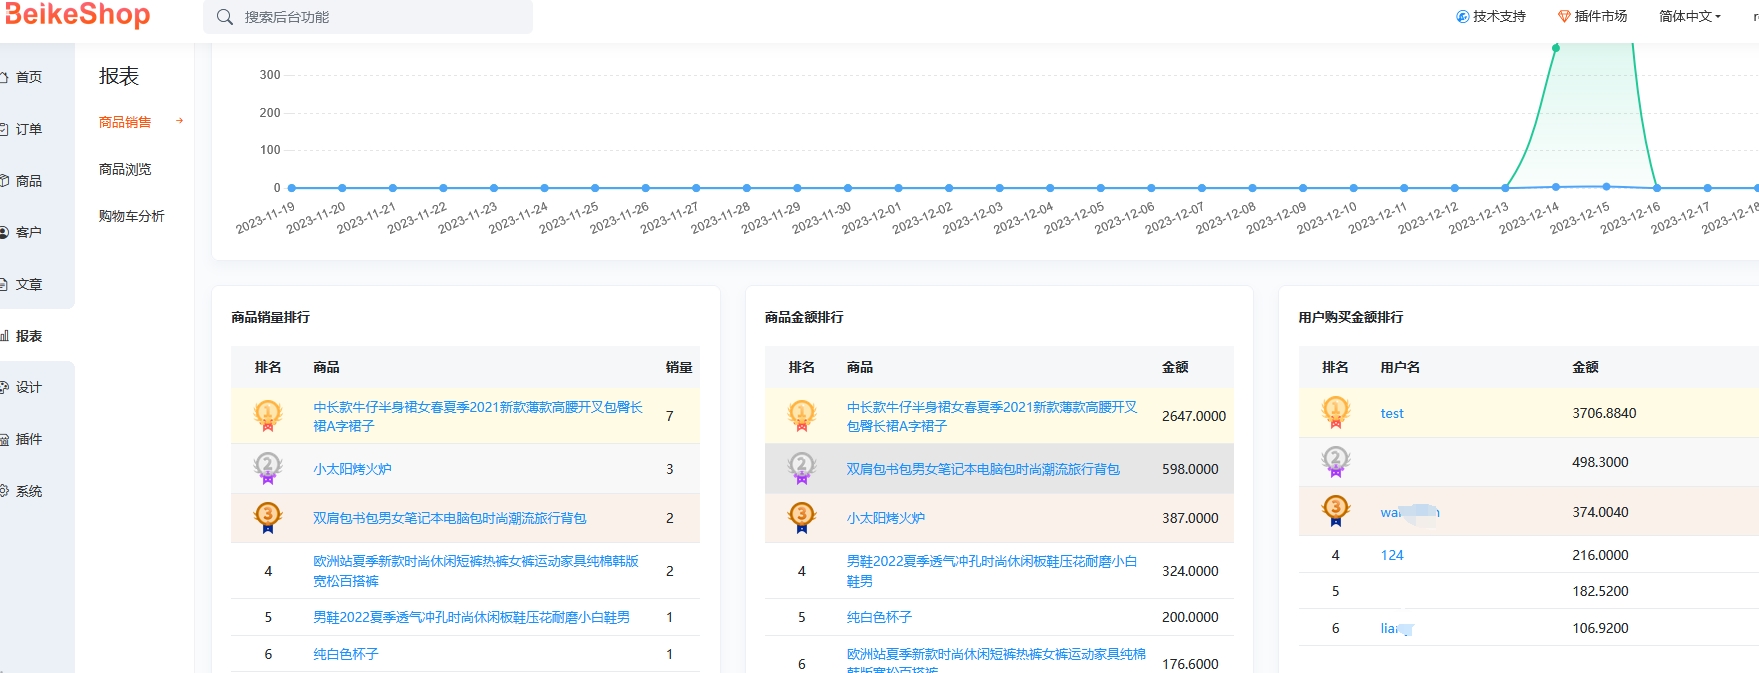The height and width of the screenshot is (673, 1759).
Task: Click the 用户购买金额排行 panel title
Action: coord(1351,317)
